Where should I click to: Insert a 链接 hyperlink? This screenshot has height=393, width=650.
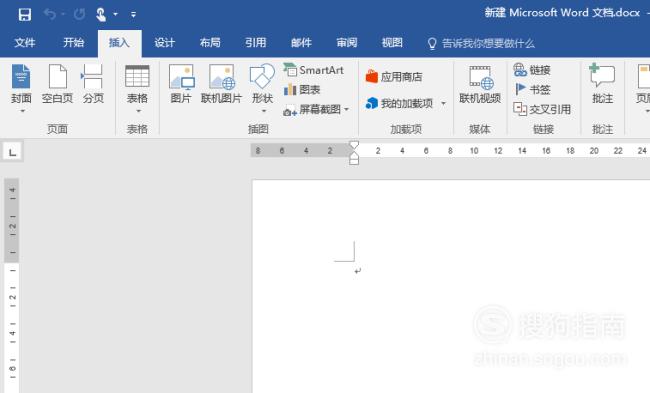(532, 70)
